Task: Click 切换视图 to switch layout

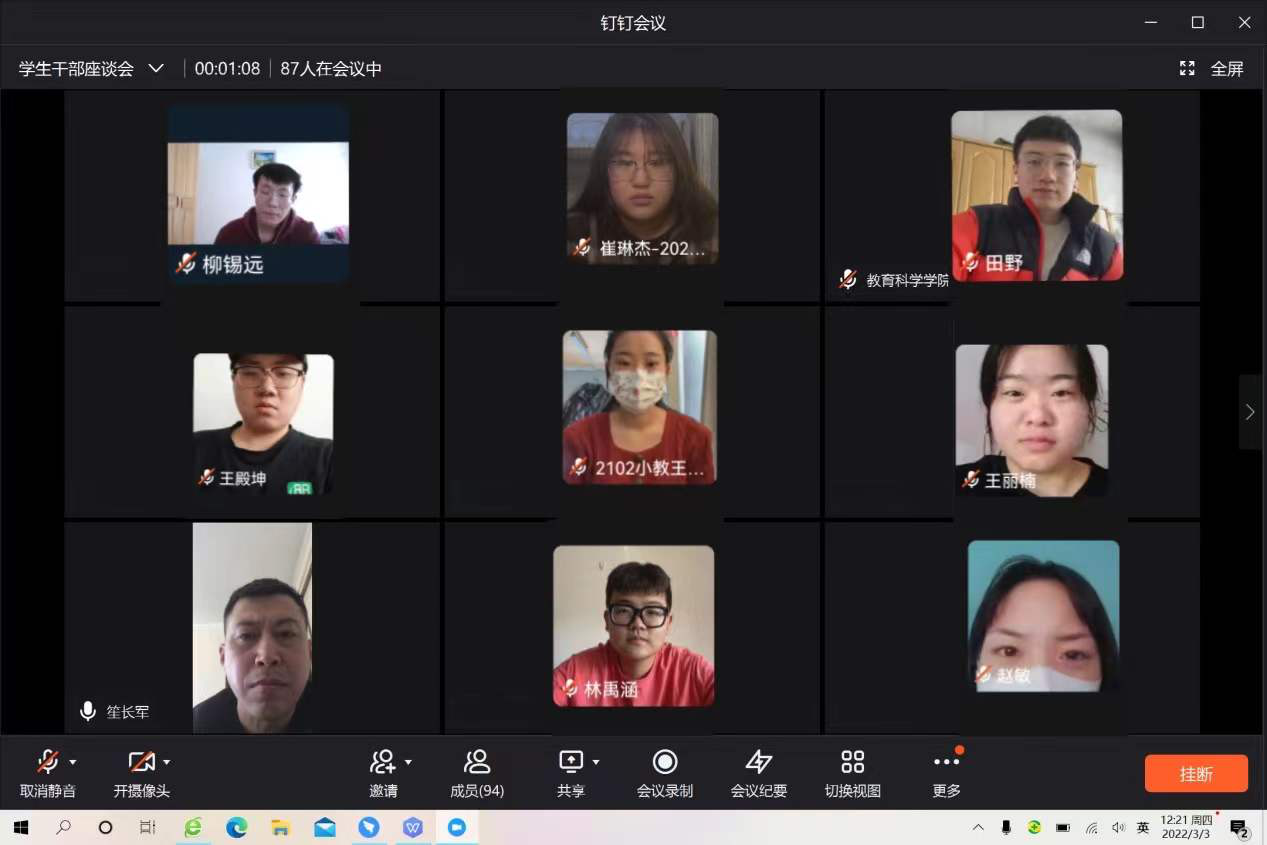Action: [853, 772]
